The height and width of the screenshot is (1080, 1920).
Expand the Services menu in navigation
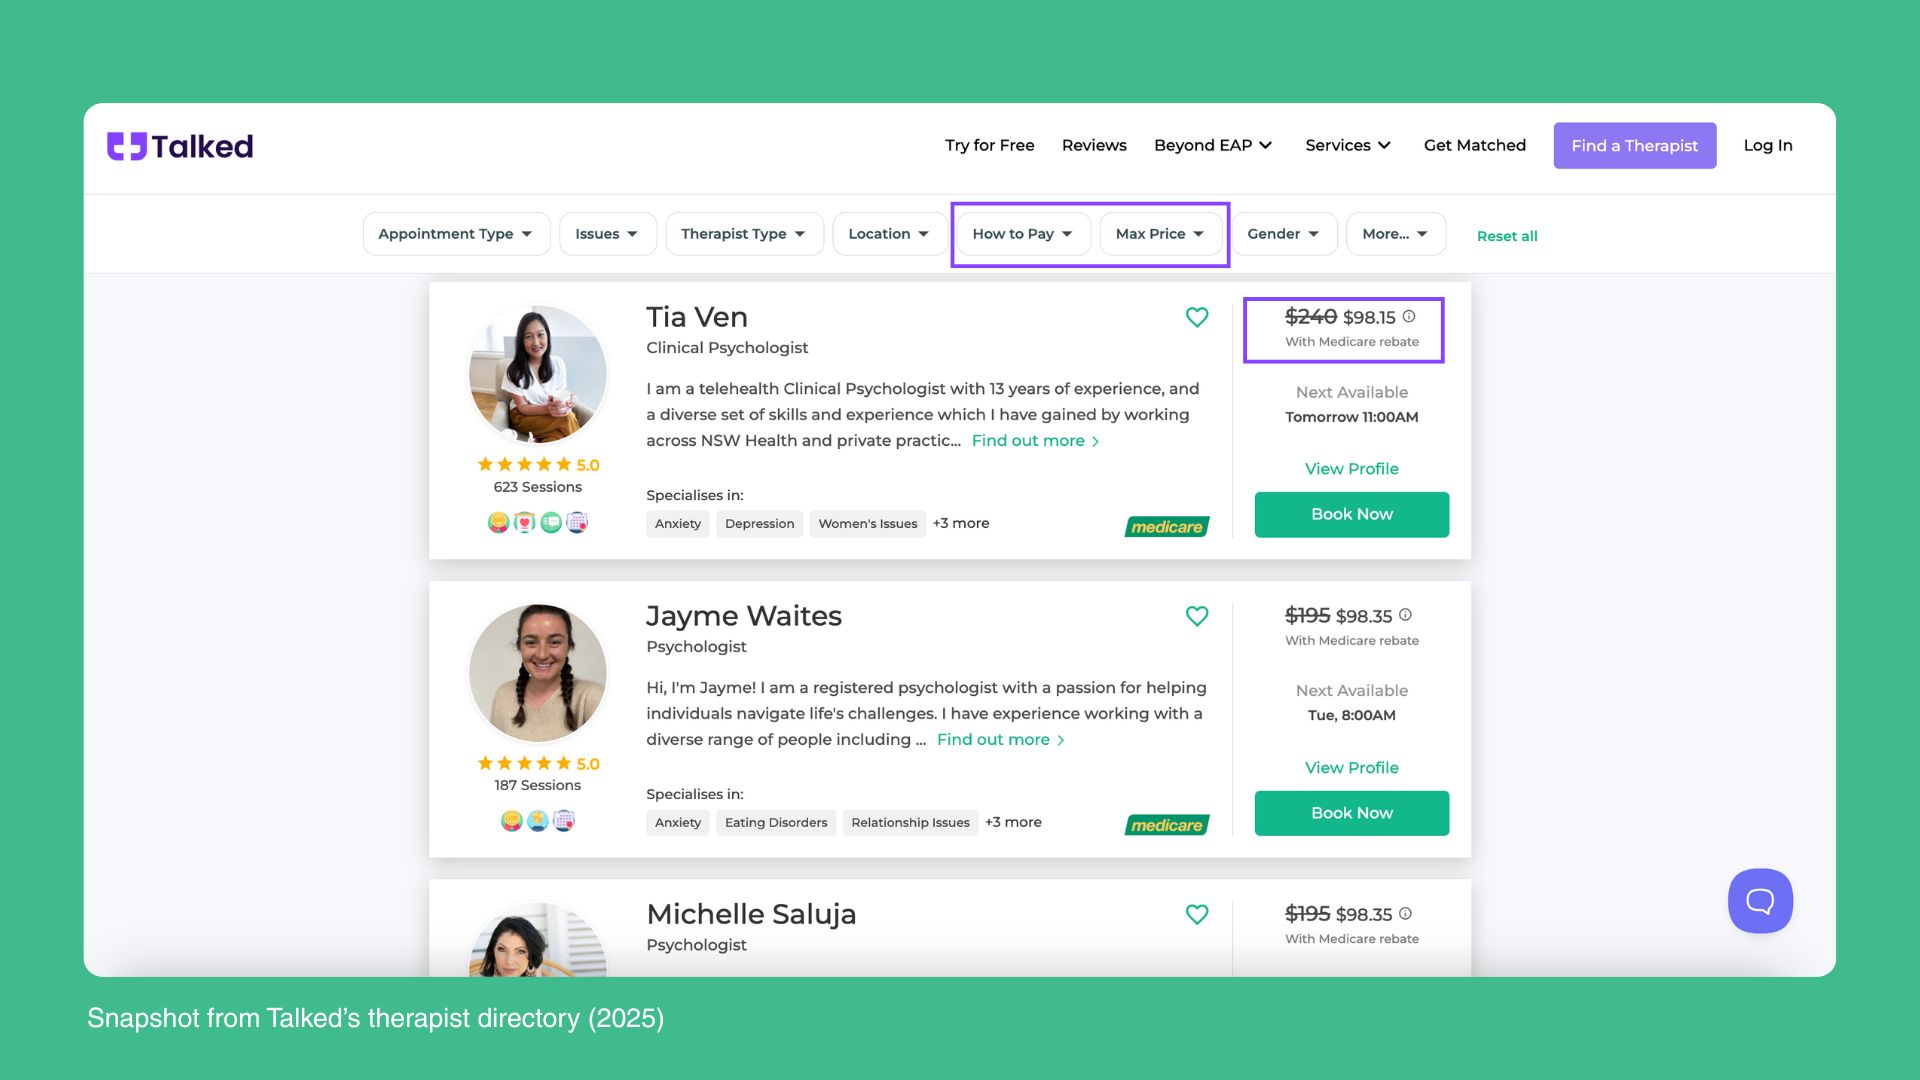[1348, 146]
